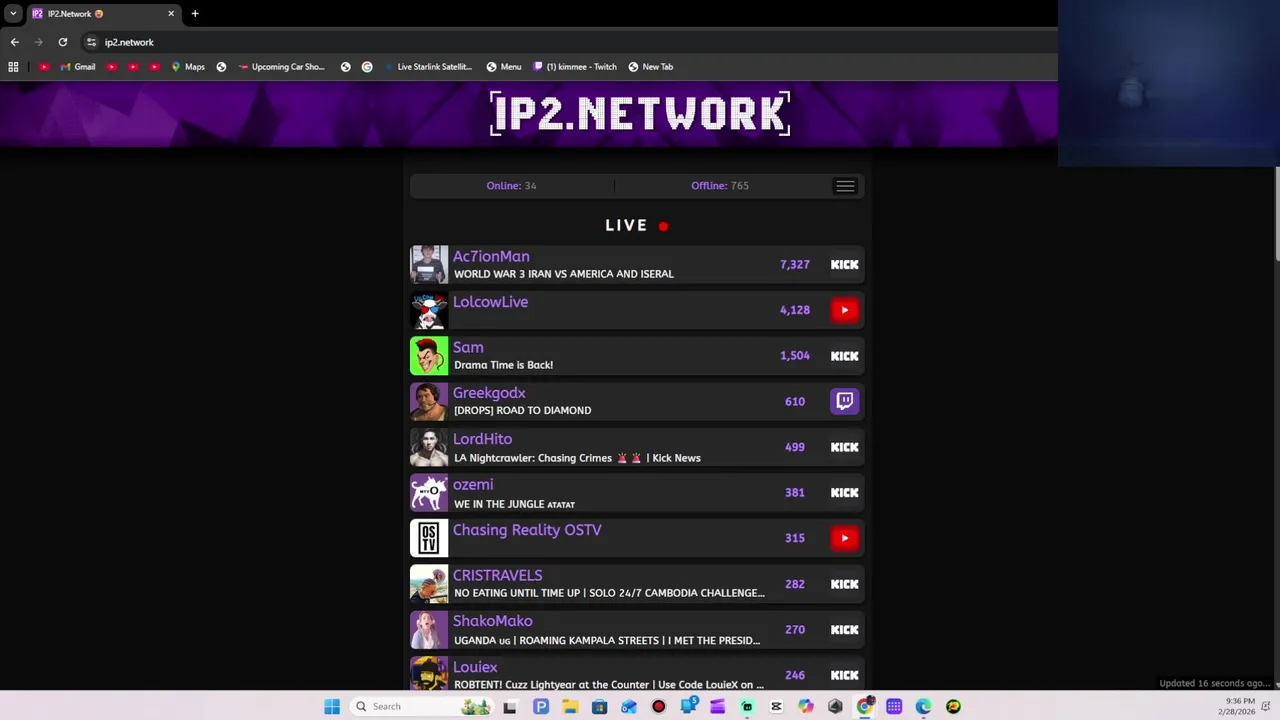Reload the ip2.network page
The image size is (1280, 720).
click(x=62, y=42)
